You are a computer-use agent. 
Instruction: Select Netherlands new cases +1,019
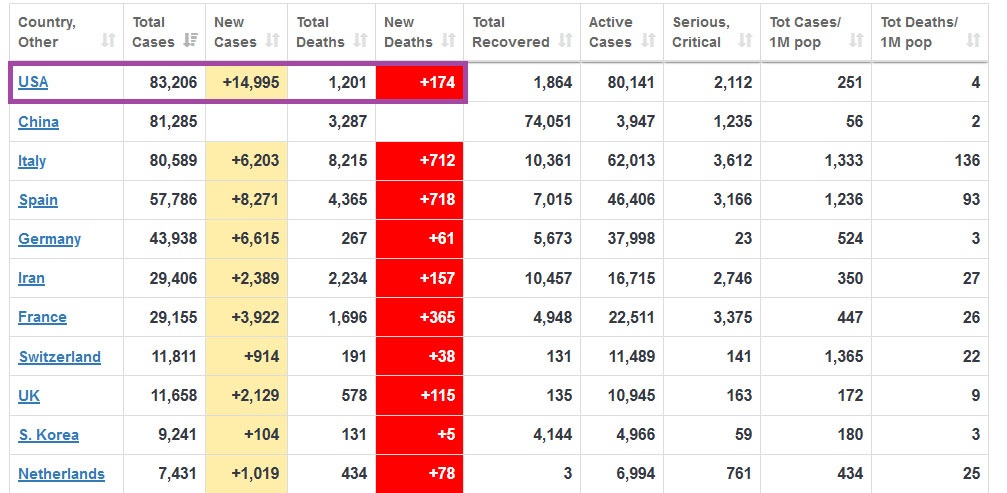coord(256,474)
